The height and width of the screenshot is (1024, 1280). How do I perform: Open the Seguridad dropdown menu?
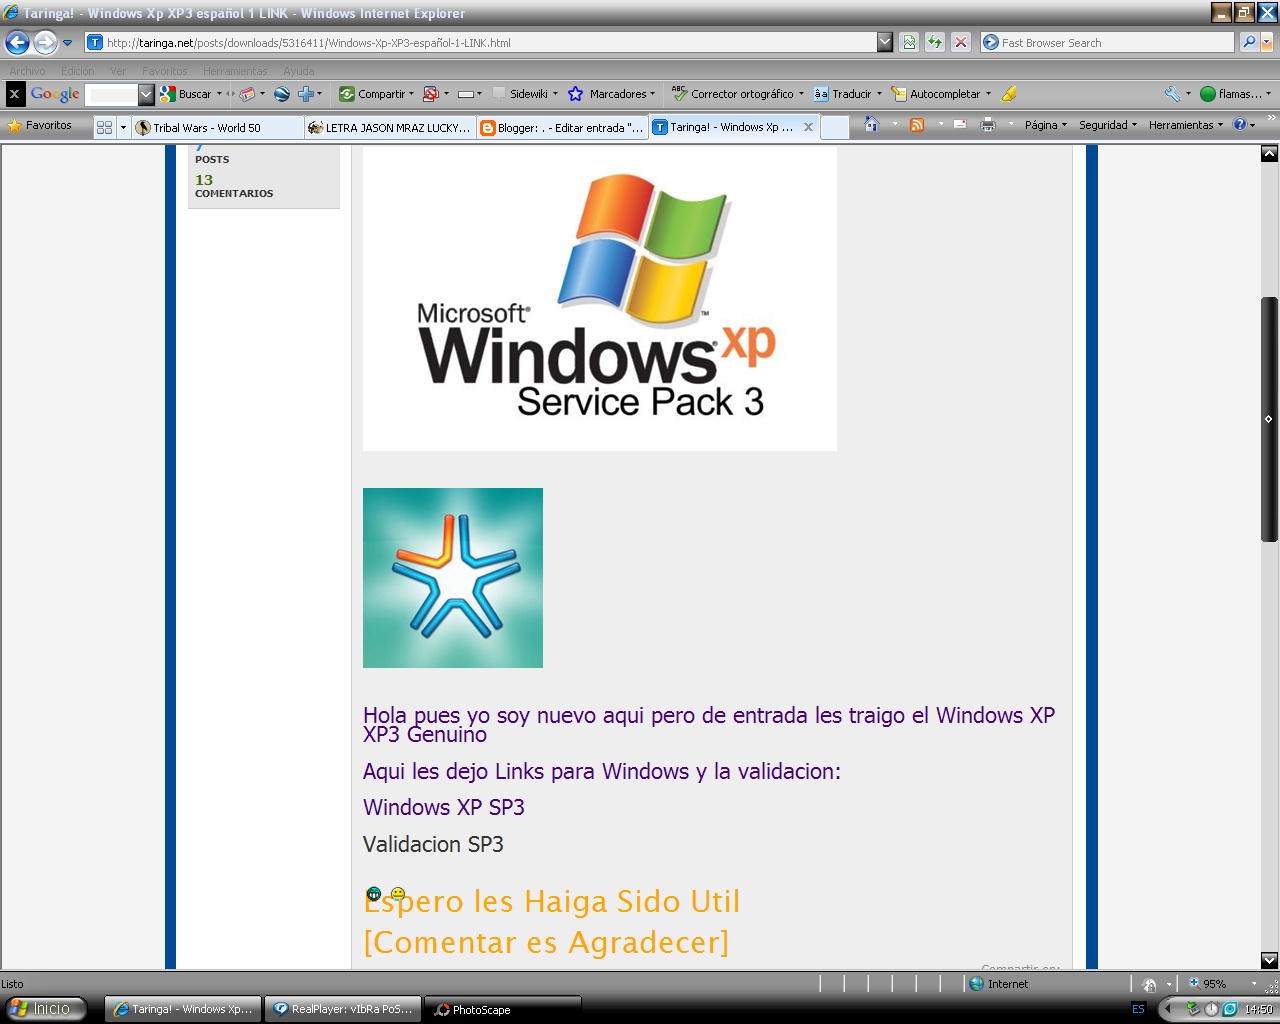tap(1107, 125)
